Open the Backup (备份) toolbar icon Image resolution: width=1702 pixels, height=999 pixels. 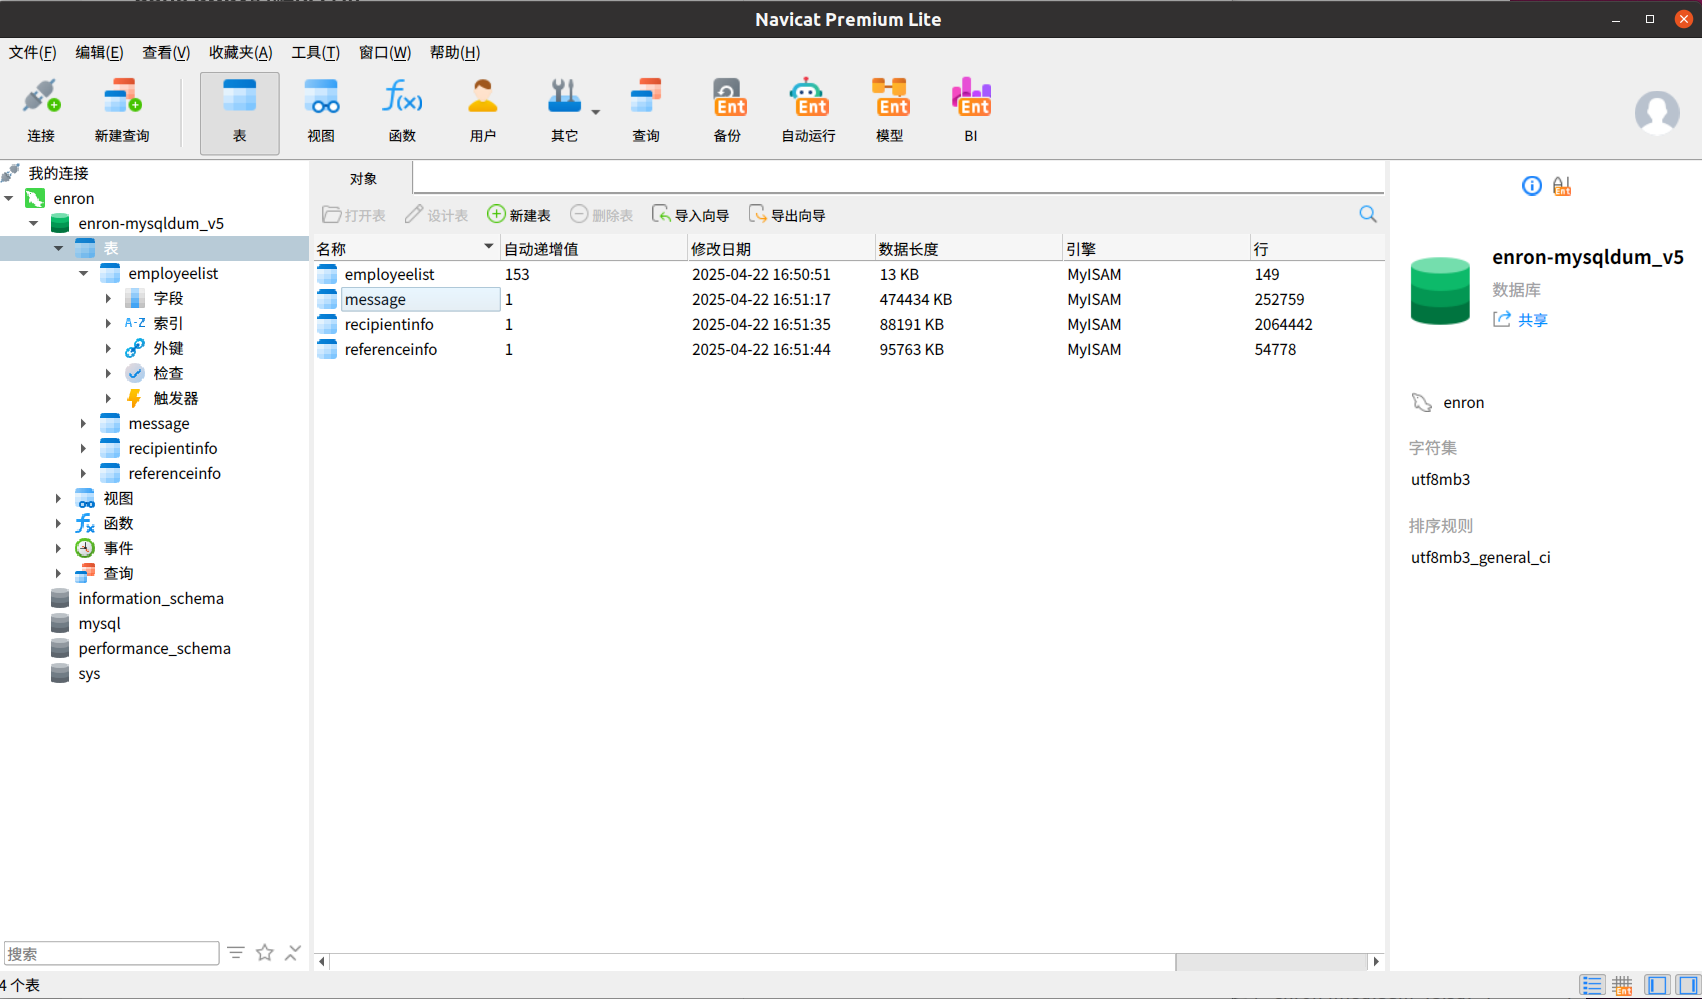pos(727,111)
